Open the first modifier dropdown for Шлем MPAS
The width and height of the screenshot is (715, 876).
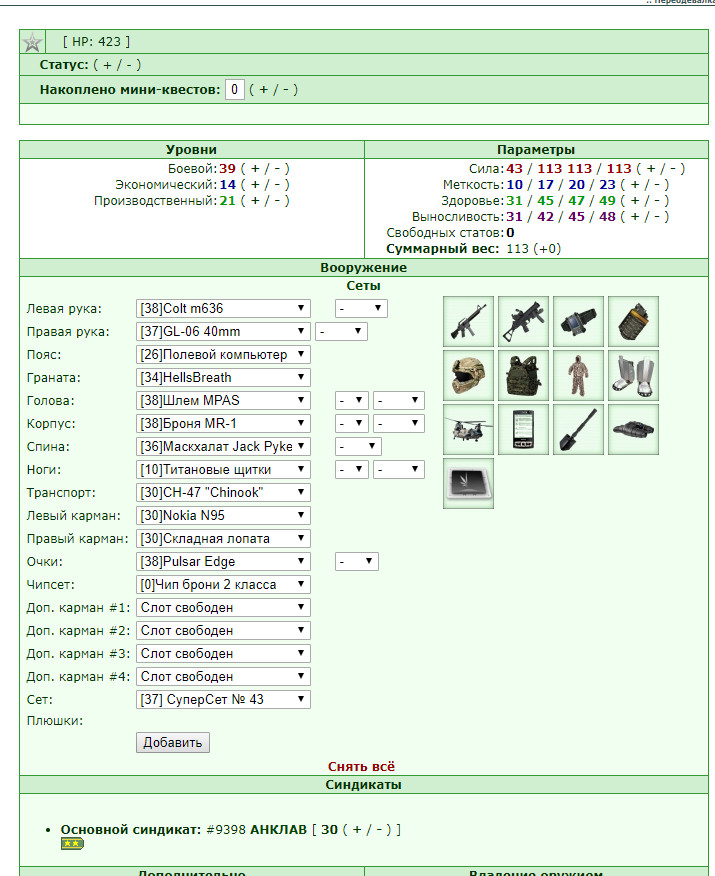coord(352,400)
